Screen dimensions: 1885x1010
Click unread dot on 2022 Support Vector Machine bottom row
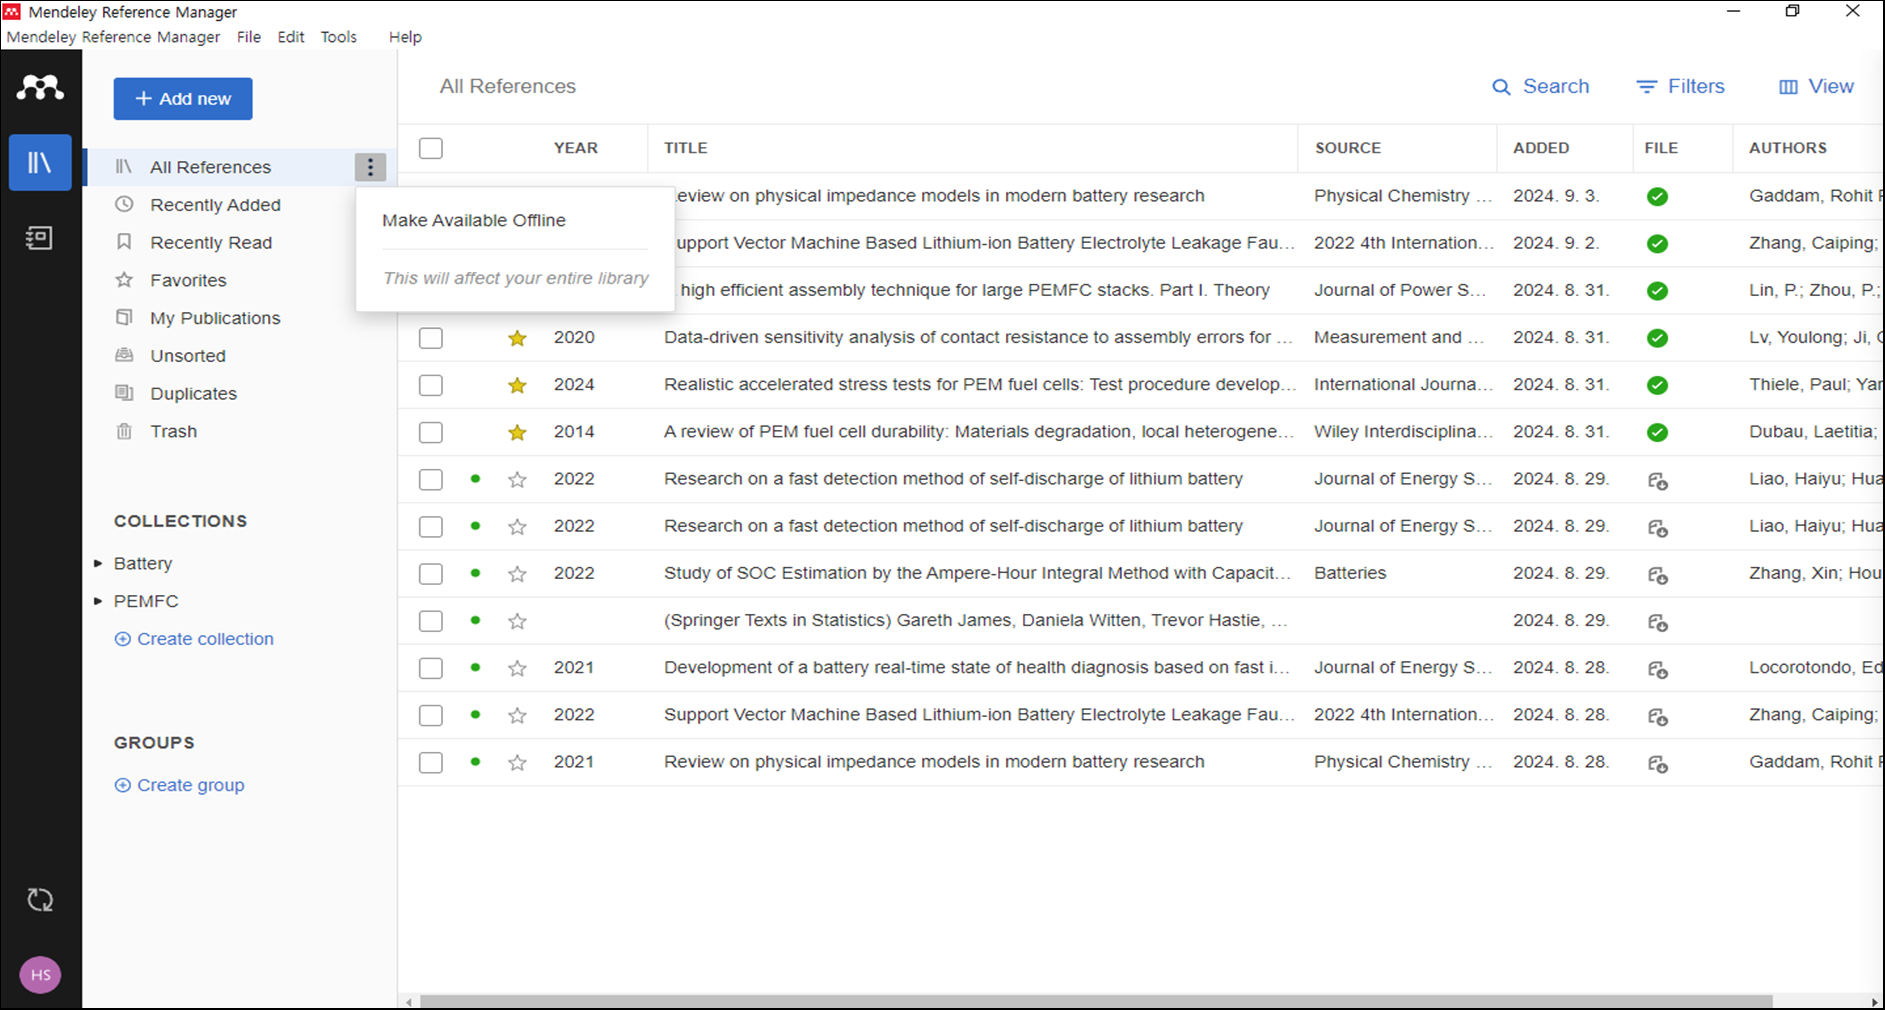(475, 714)
